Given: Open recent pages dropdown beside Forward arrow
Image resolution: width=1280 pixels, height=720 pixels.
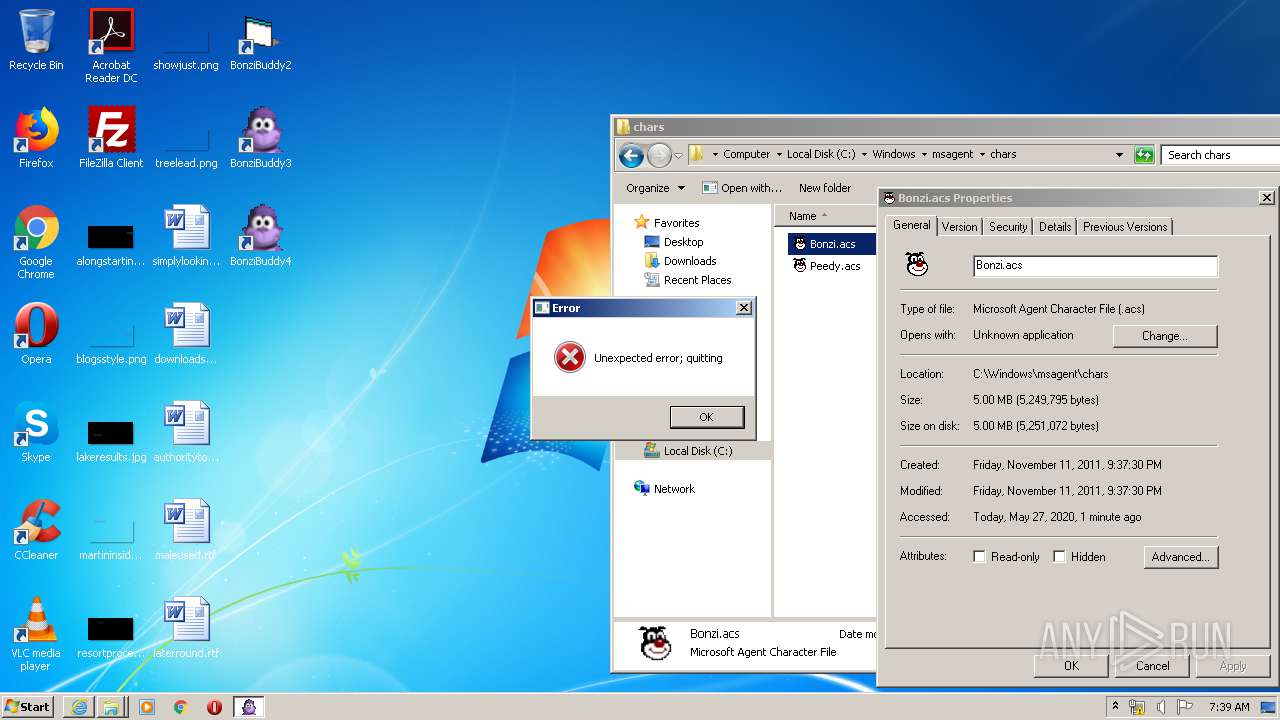Looking at the screenshot, I should (x=678, y=155).
